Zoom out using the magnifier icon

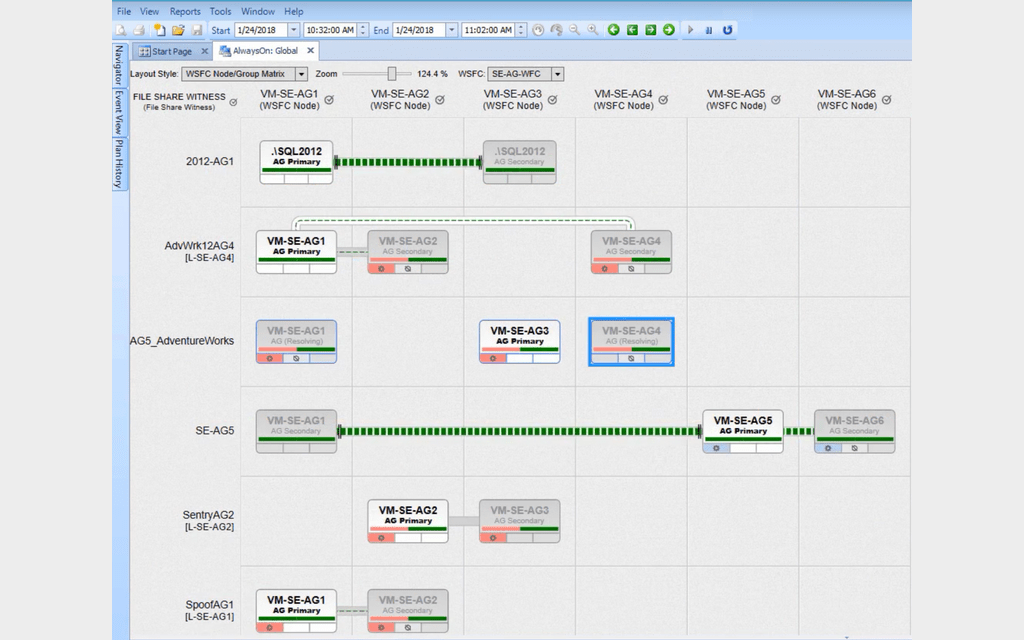573,30
